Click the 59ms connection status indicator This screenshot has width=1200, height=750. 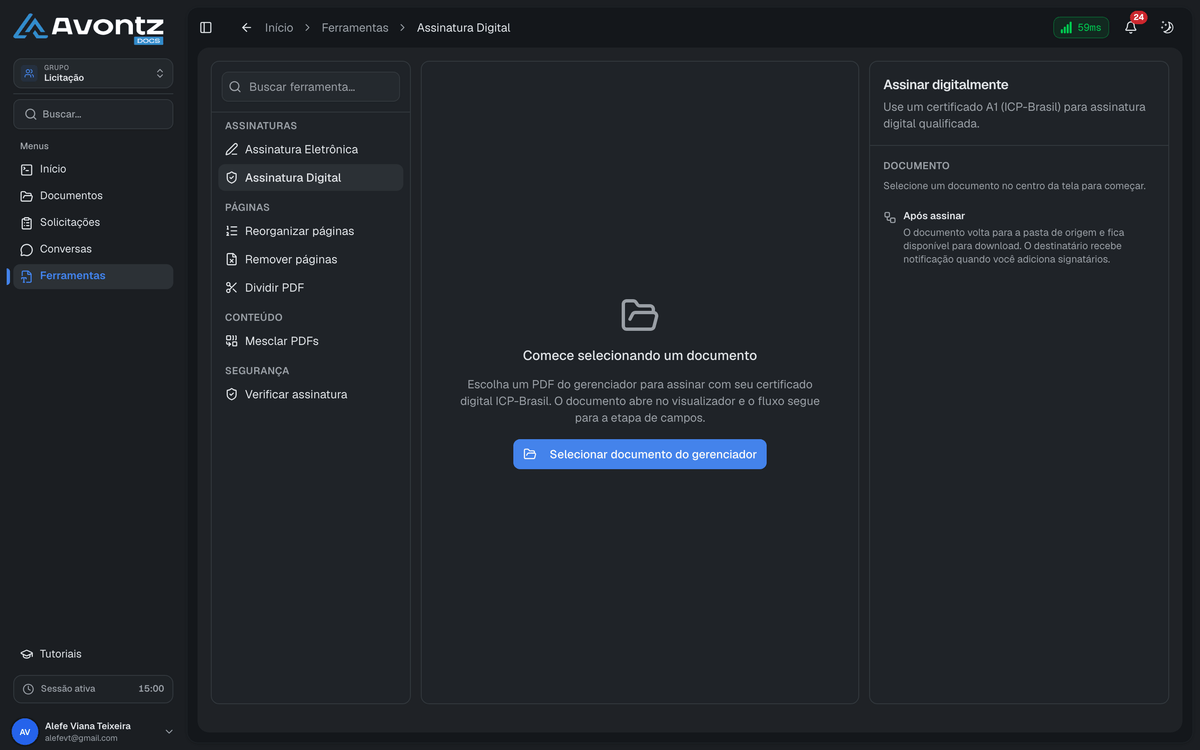coord(1081,28)
